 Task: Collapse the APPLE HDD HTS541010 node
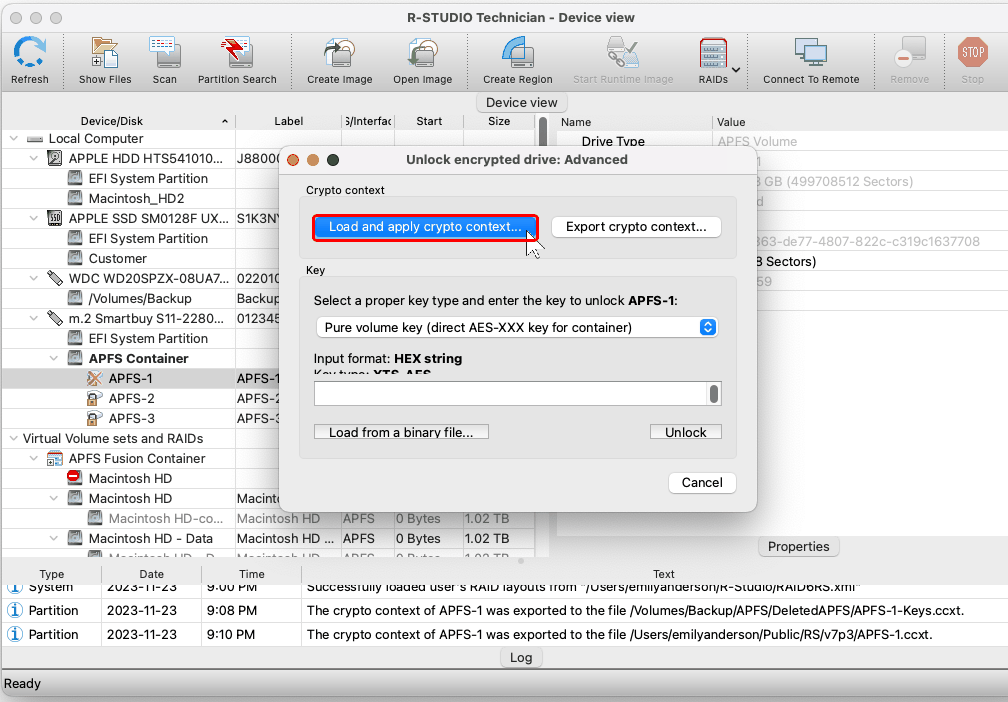[x=33, y=158]
